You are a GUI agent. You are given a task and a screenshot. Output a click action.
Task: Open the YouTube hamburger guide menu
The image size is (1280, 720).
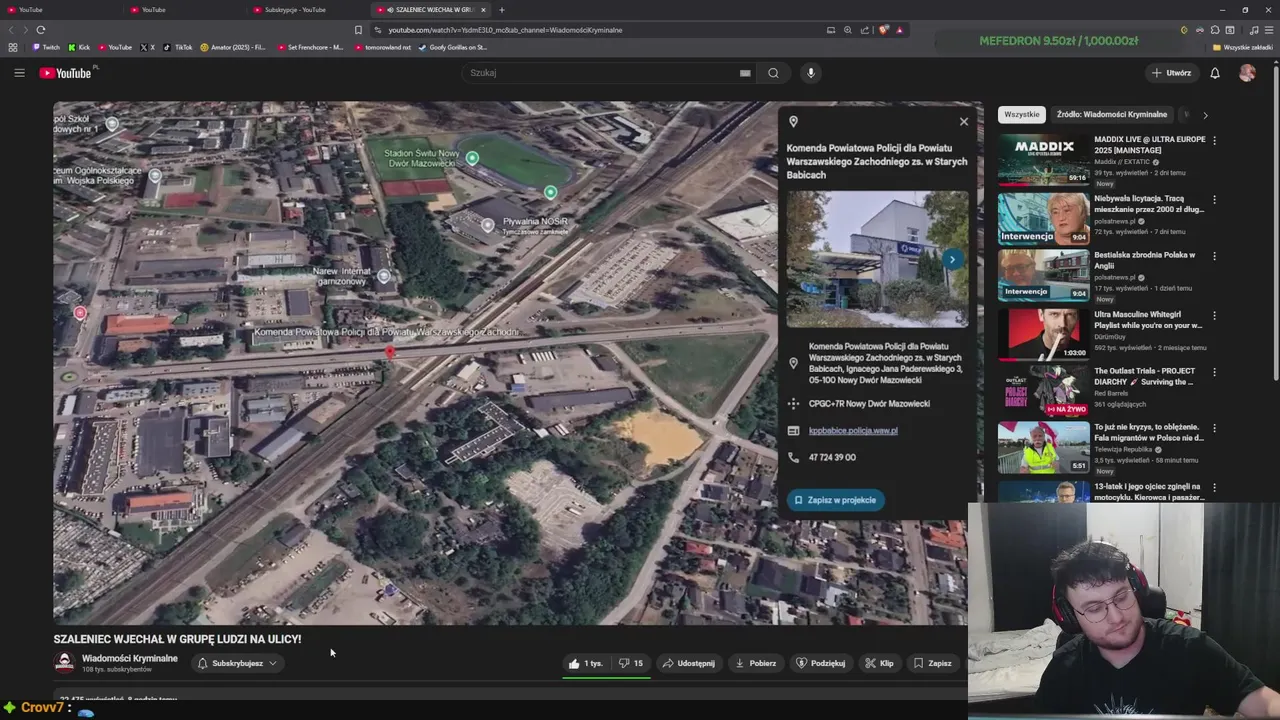point(19,73)
